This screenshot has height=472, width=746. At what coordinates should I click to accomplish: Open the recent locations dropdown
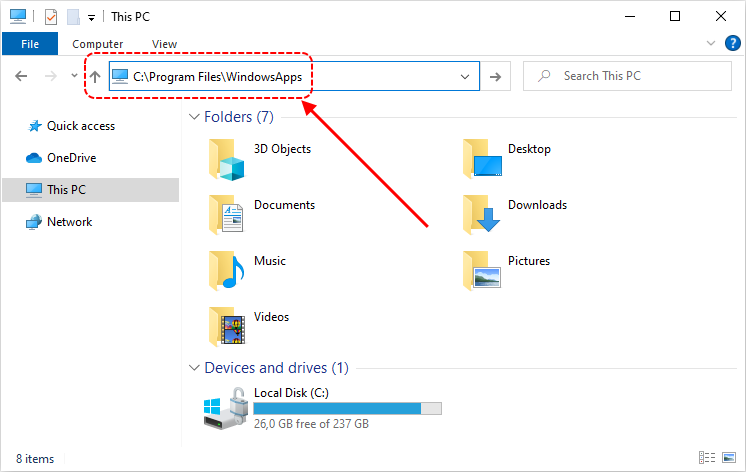74,76
